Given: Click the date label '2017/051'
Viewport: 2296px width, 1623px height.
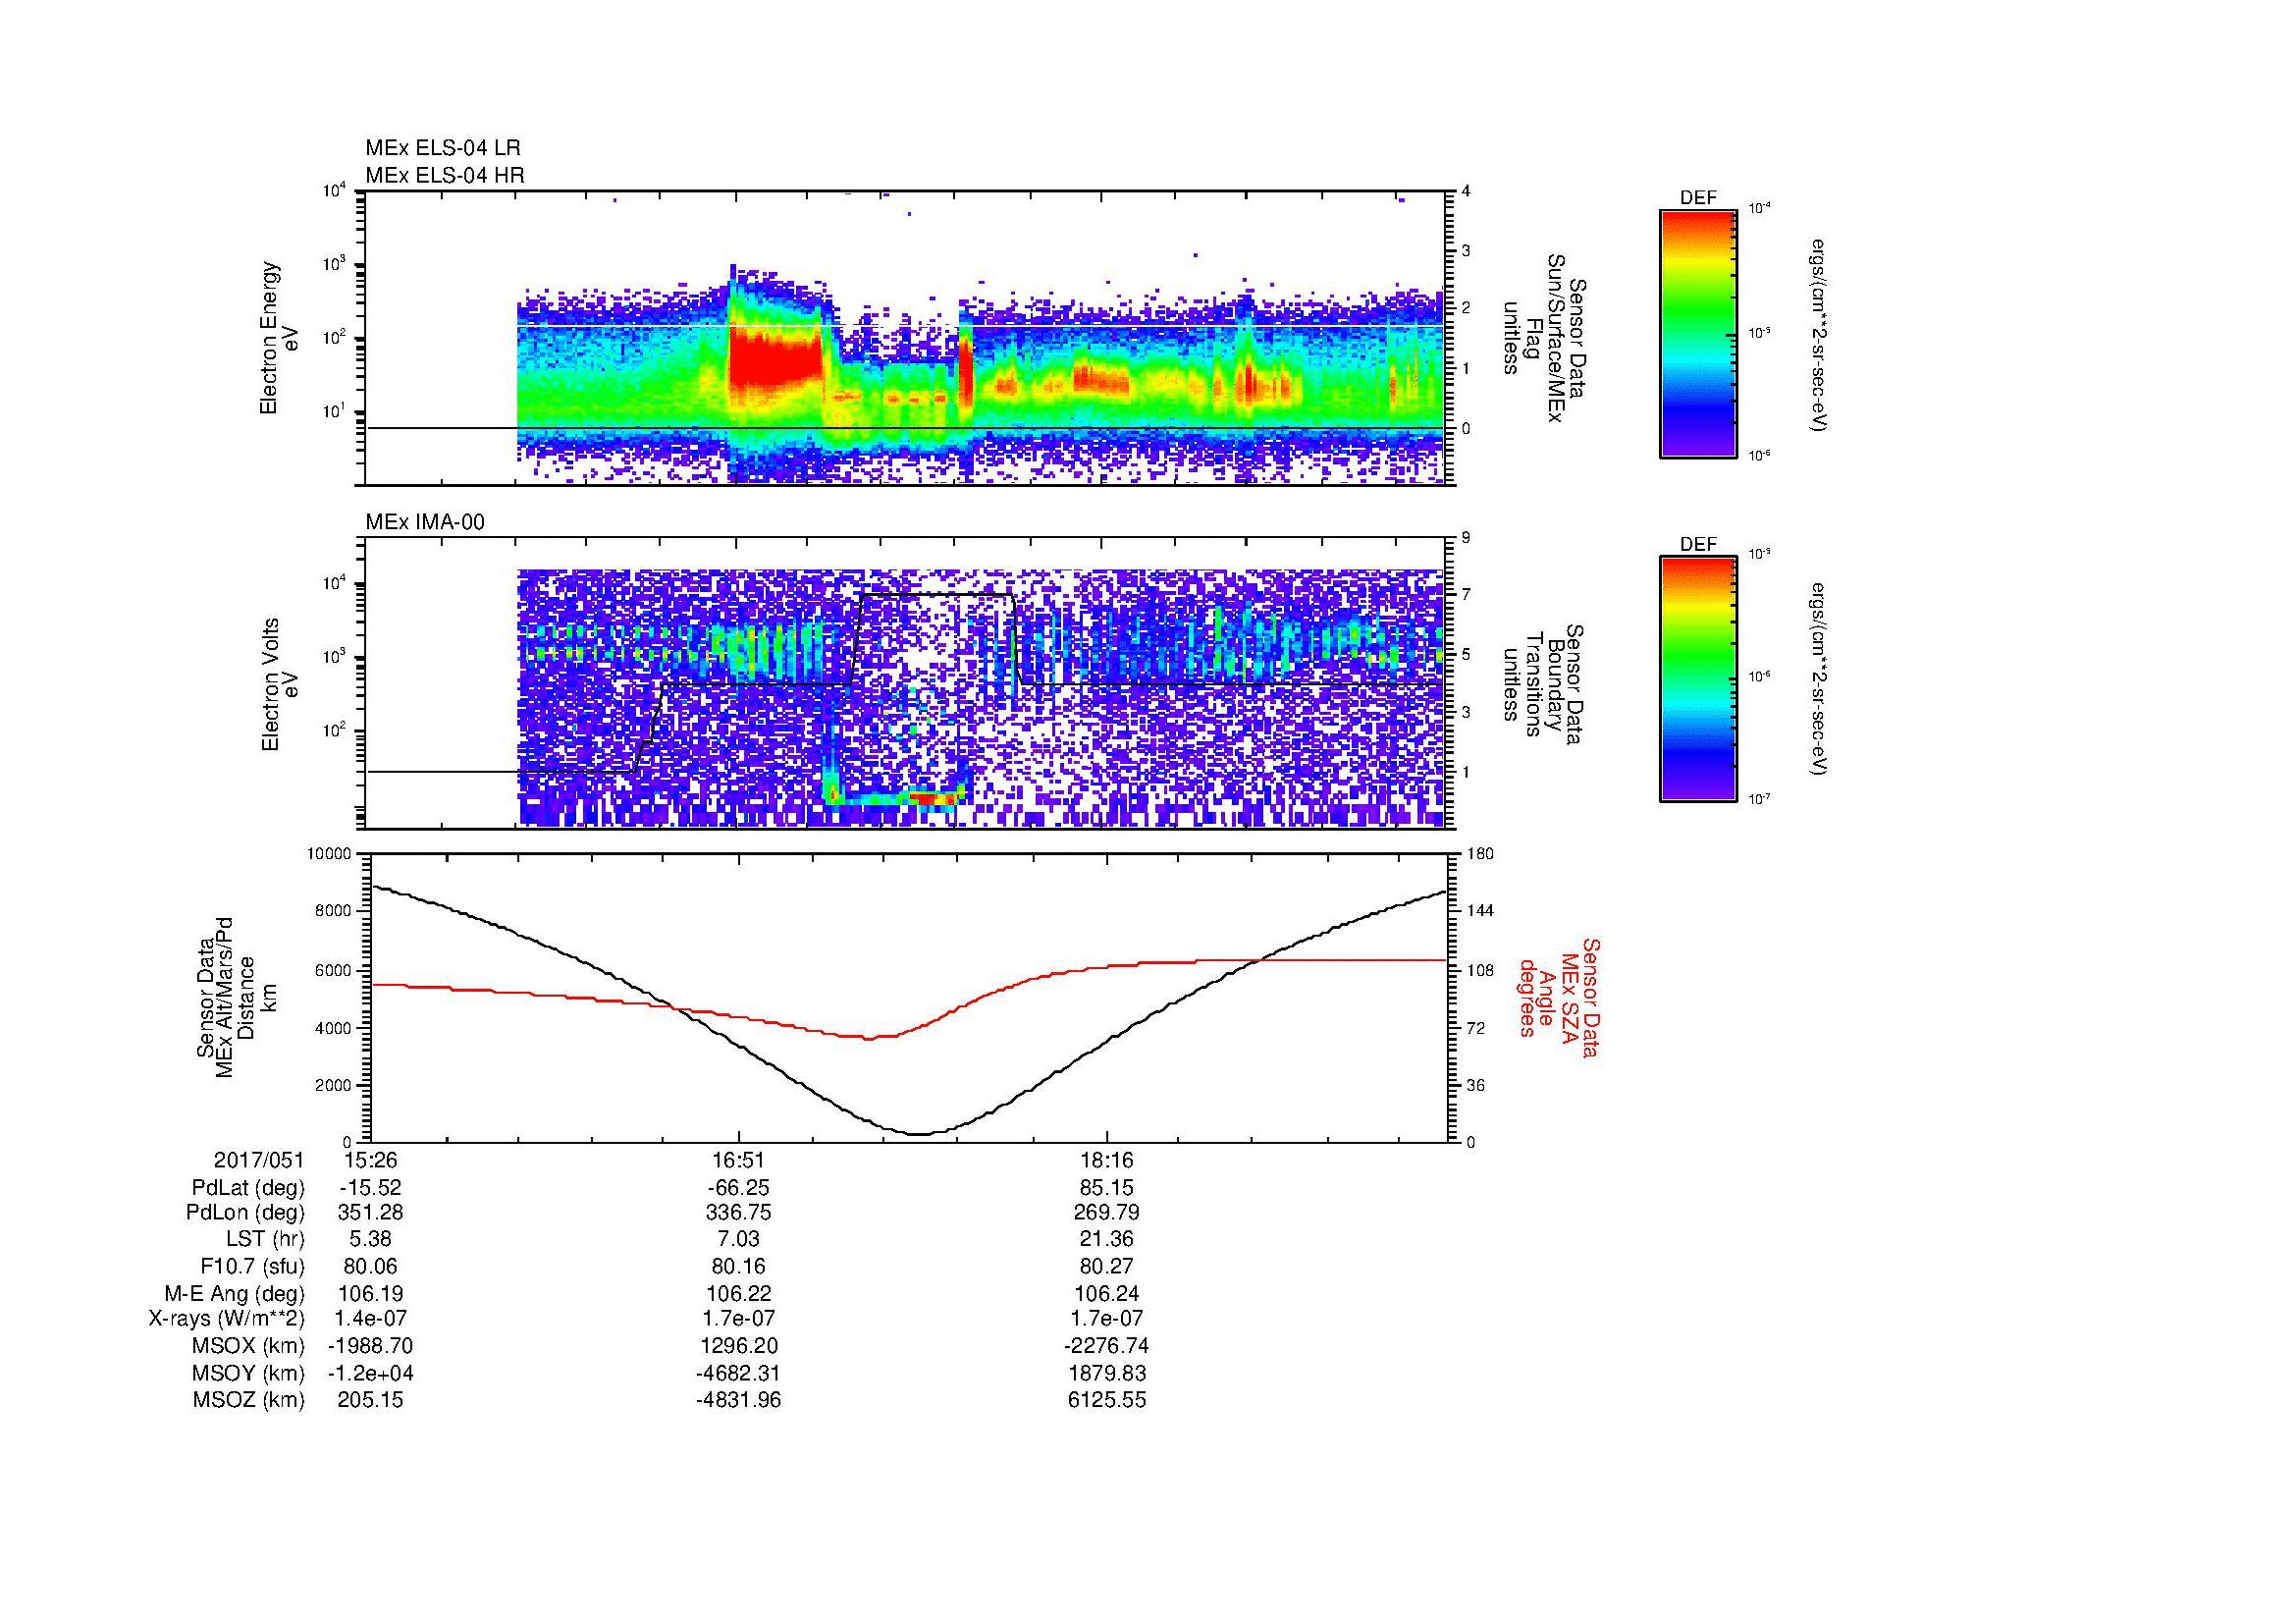Looking at the screenshot, I should point(258,1161).
